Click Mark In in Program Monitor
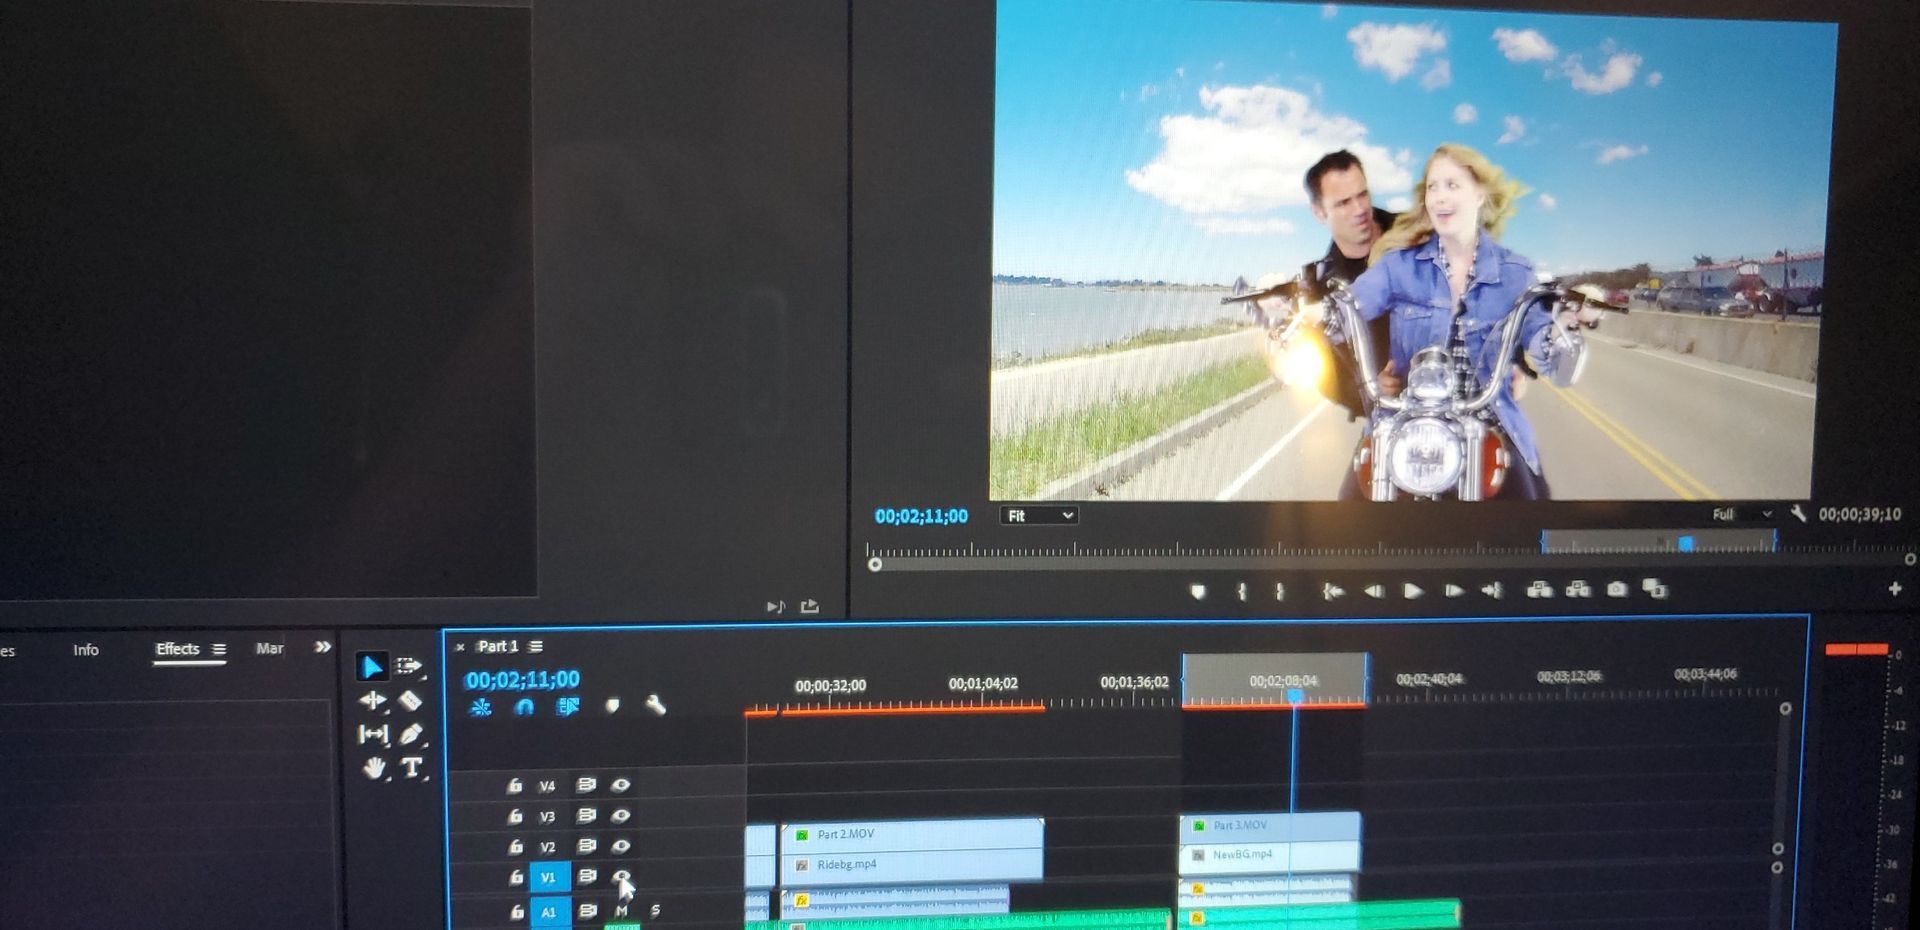The height and width of the screenshot is (930, 1920). coord(1241,591)
